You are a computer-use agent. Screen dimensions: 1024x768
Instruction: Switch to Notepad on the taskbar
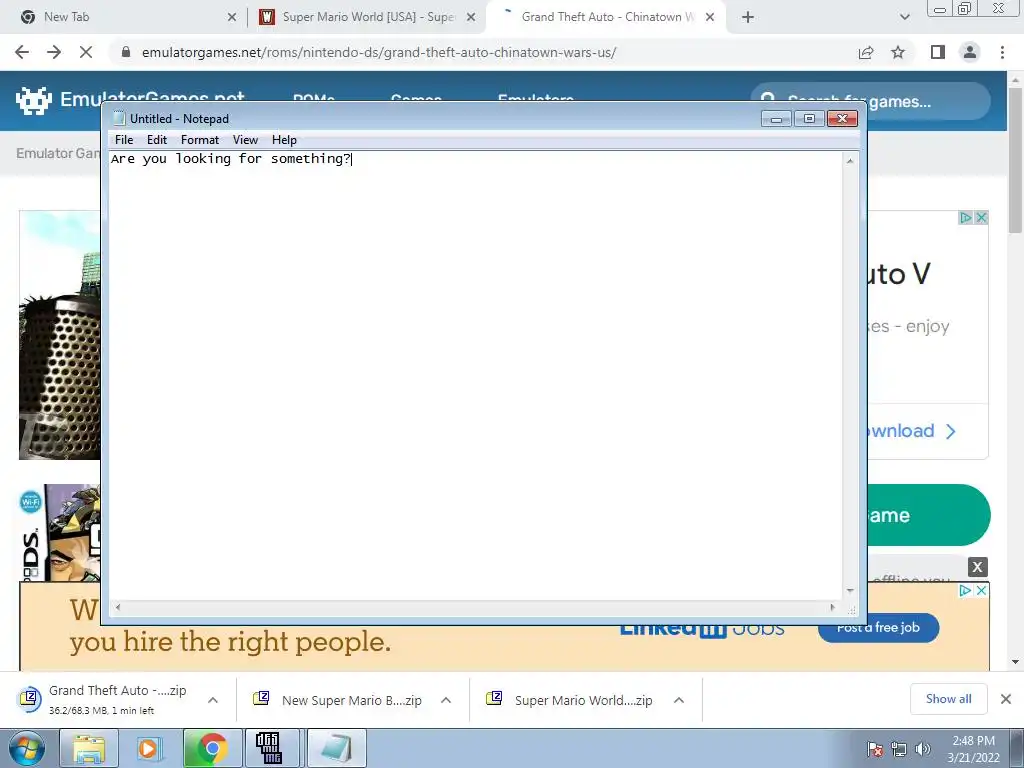click(x=337, y=748)
